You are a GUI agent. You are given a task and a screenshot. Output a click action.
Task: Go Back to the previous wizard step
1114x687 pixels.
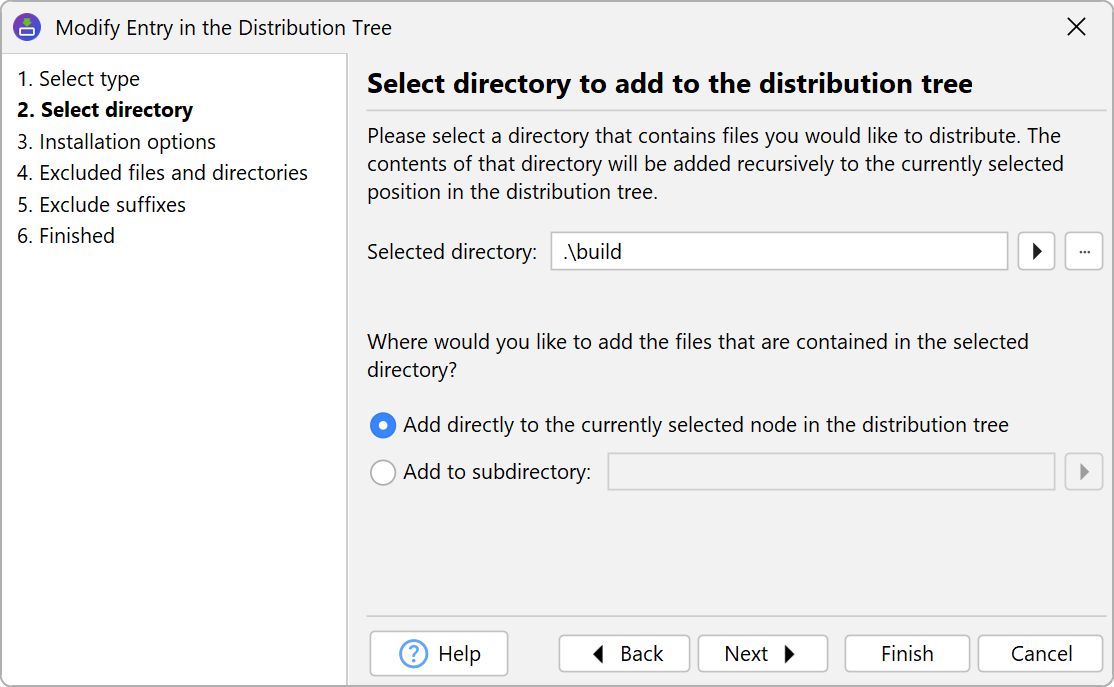(624, 654)
